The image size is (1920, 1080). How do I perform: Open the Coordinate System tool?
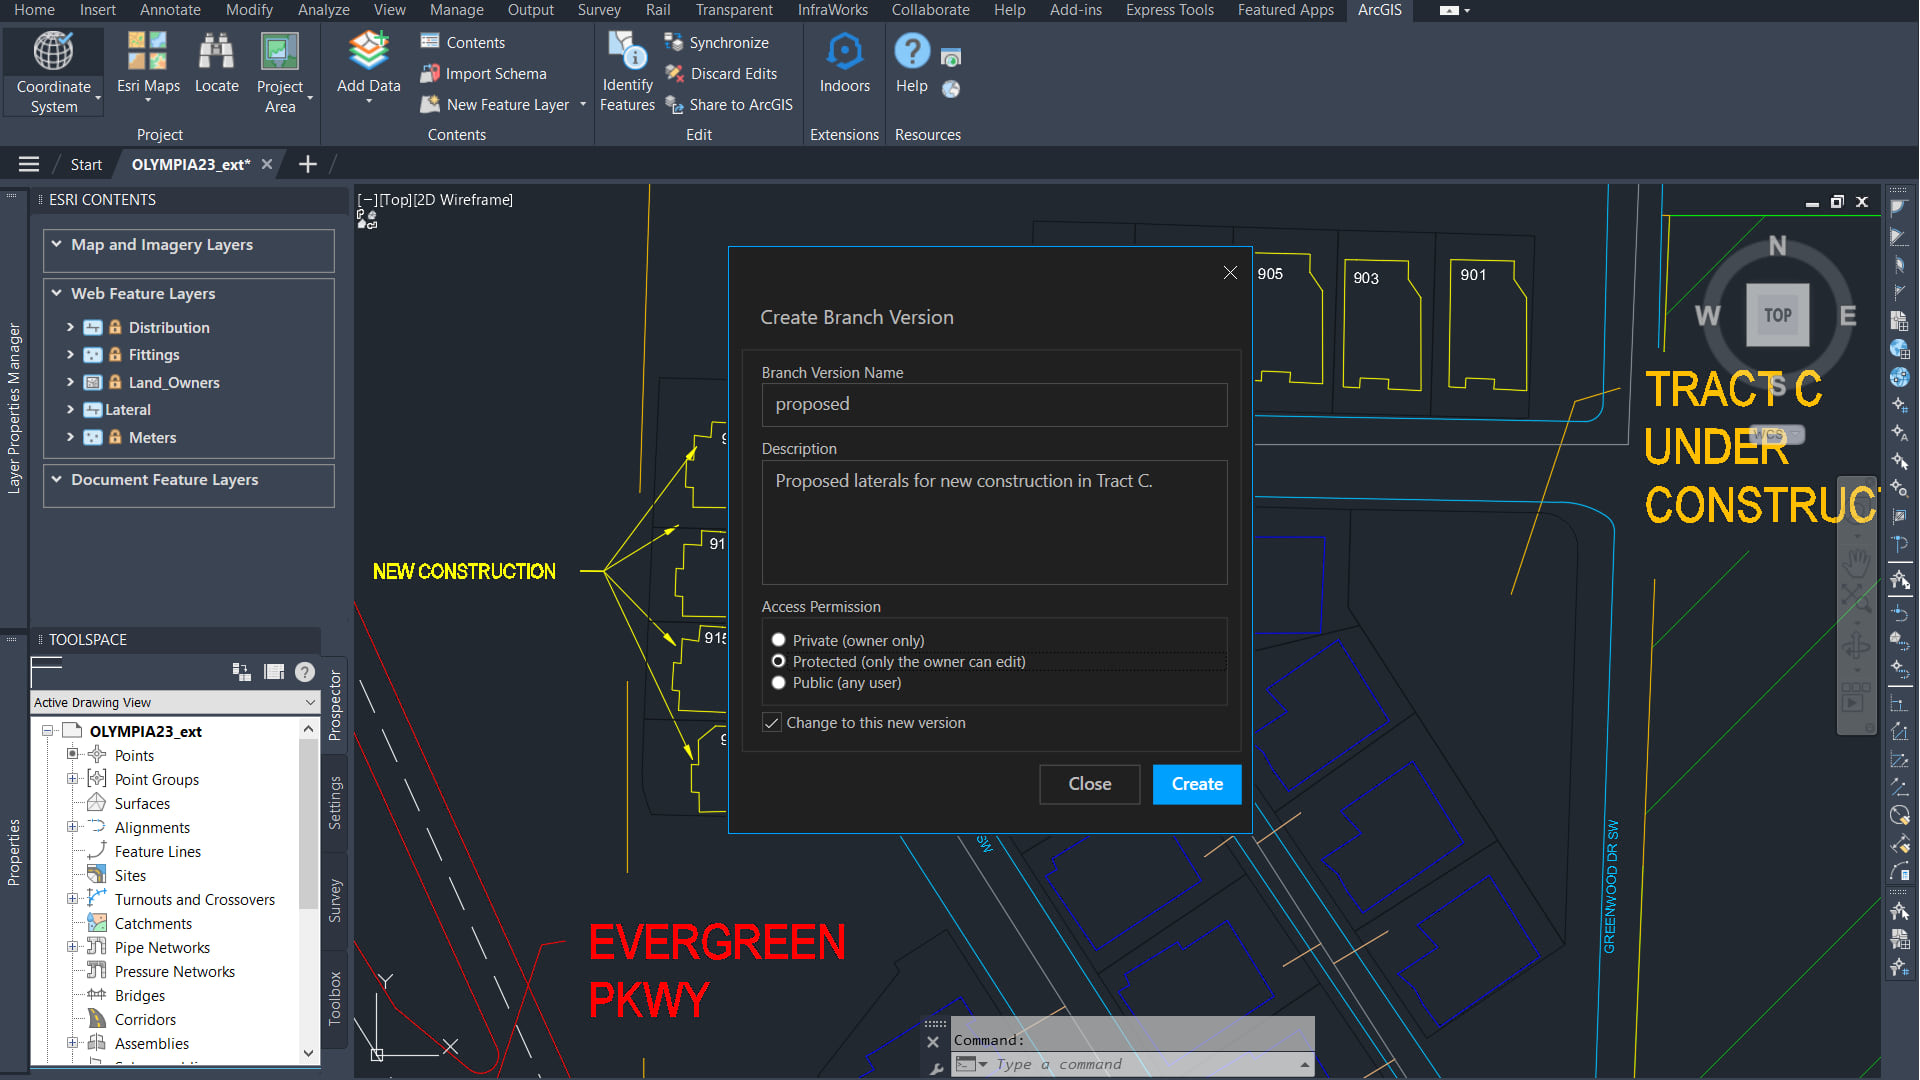pos(53,70)
